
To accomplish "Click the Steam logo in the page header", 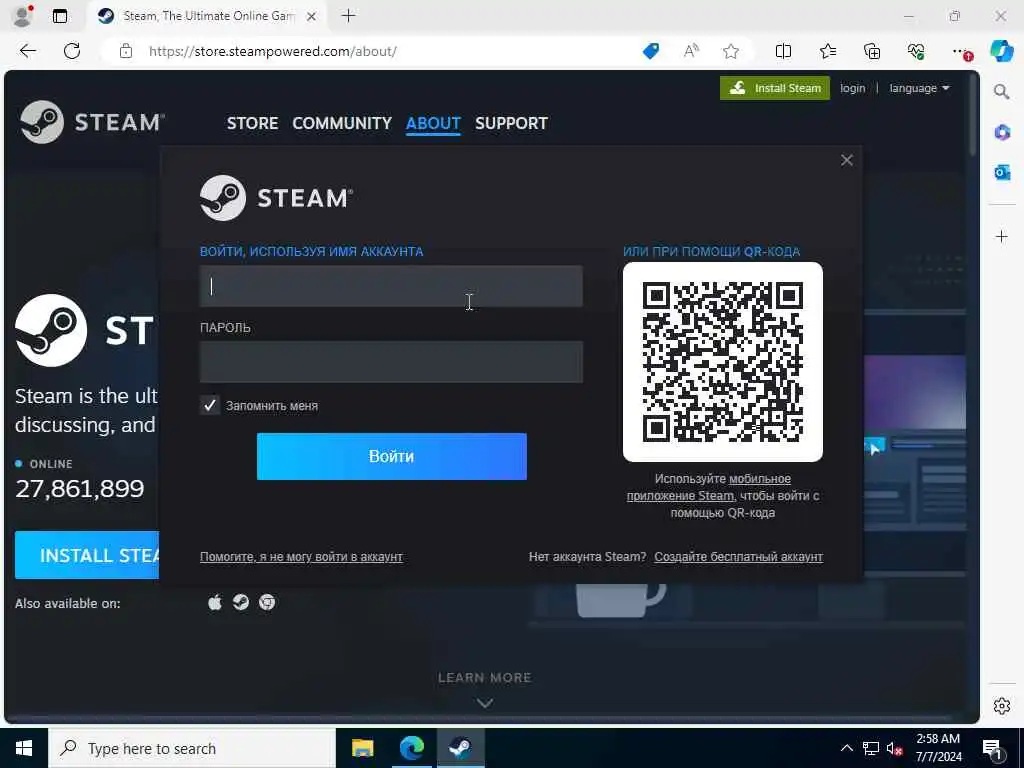I will click(x=92, y=121).
